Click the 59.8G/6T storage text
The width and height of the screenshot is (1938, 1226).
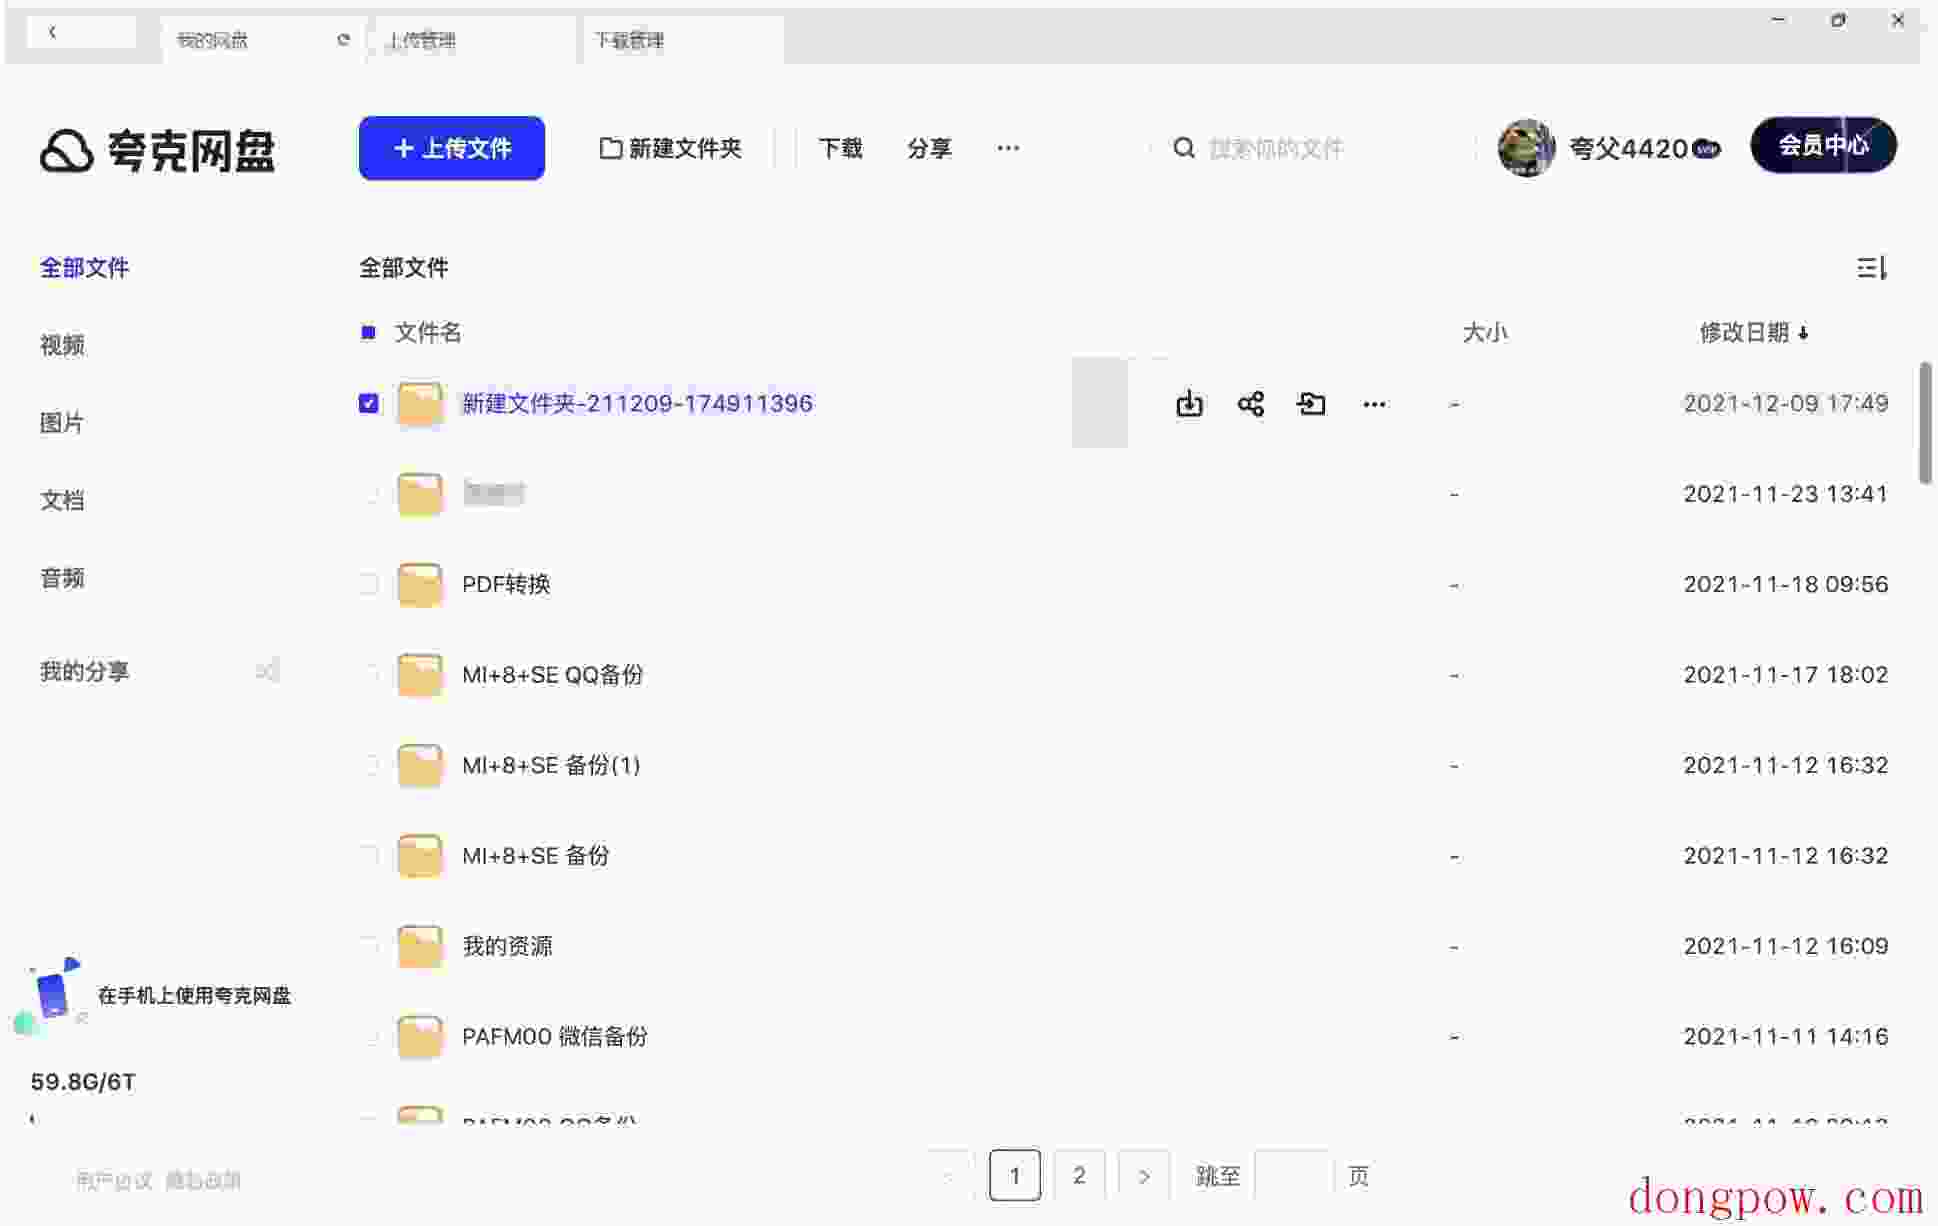[83, 1082]
